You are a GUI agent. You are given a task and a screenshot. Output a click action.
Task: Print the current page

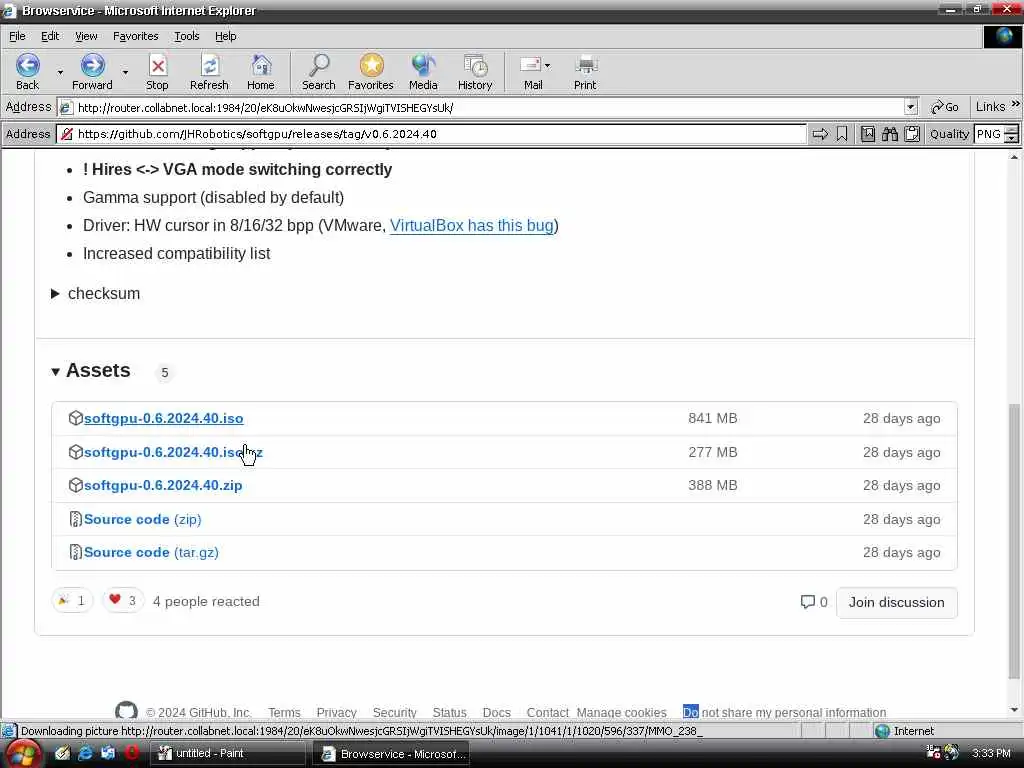pyautogui.click(x=585, y=72)
